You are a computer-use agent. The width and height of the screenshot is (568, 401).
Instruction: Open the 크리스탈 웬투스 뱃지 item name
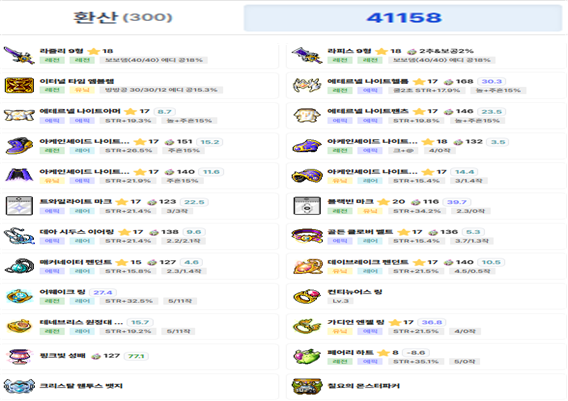(x=81, y=386)
